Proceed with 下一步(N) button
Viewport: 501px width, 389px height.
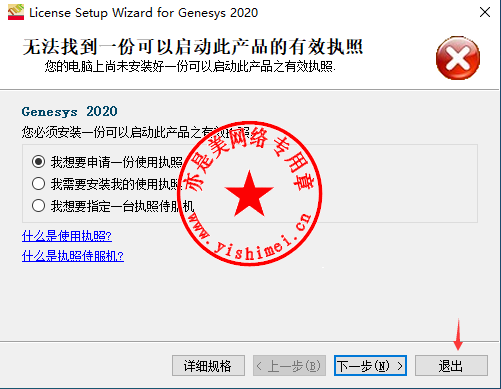(x=370, y=366)
